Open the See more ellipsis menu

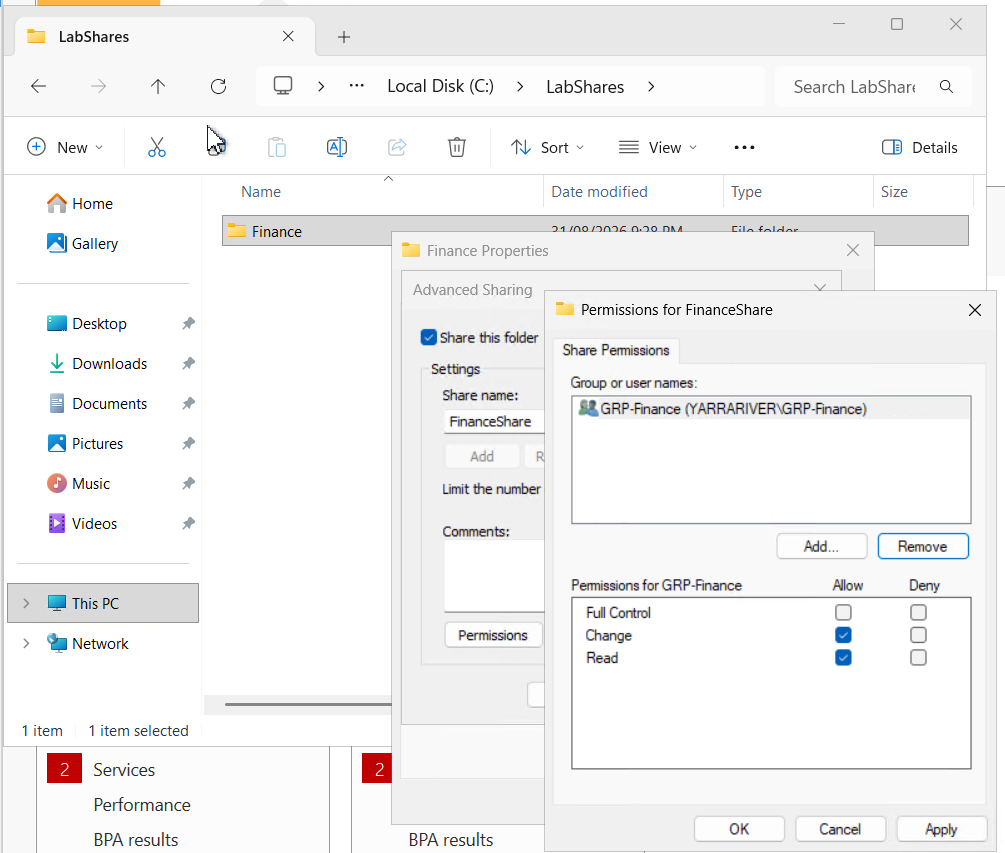point(744,147)
